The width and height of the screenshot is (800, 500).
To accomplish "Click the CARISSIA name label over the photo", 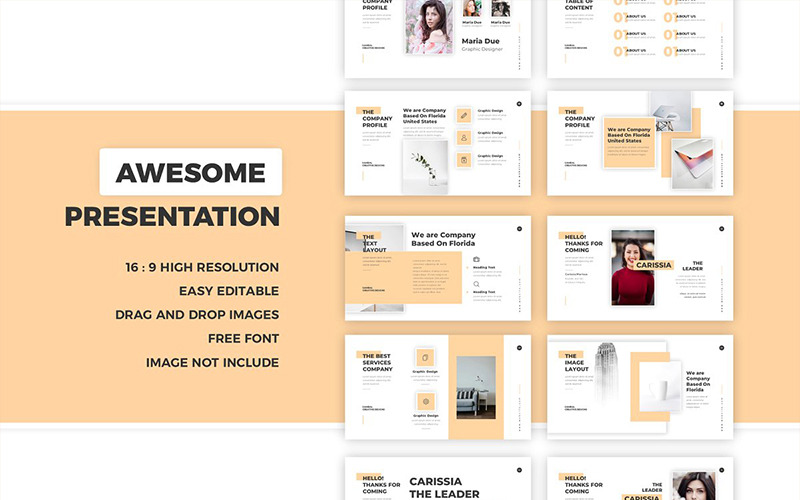I will tap(654, 265).
